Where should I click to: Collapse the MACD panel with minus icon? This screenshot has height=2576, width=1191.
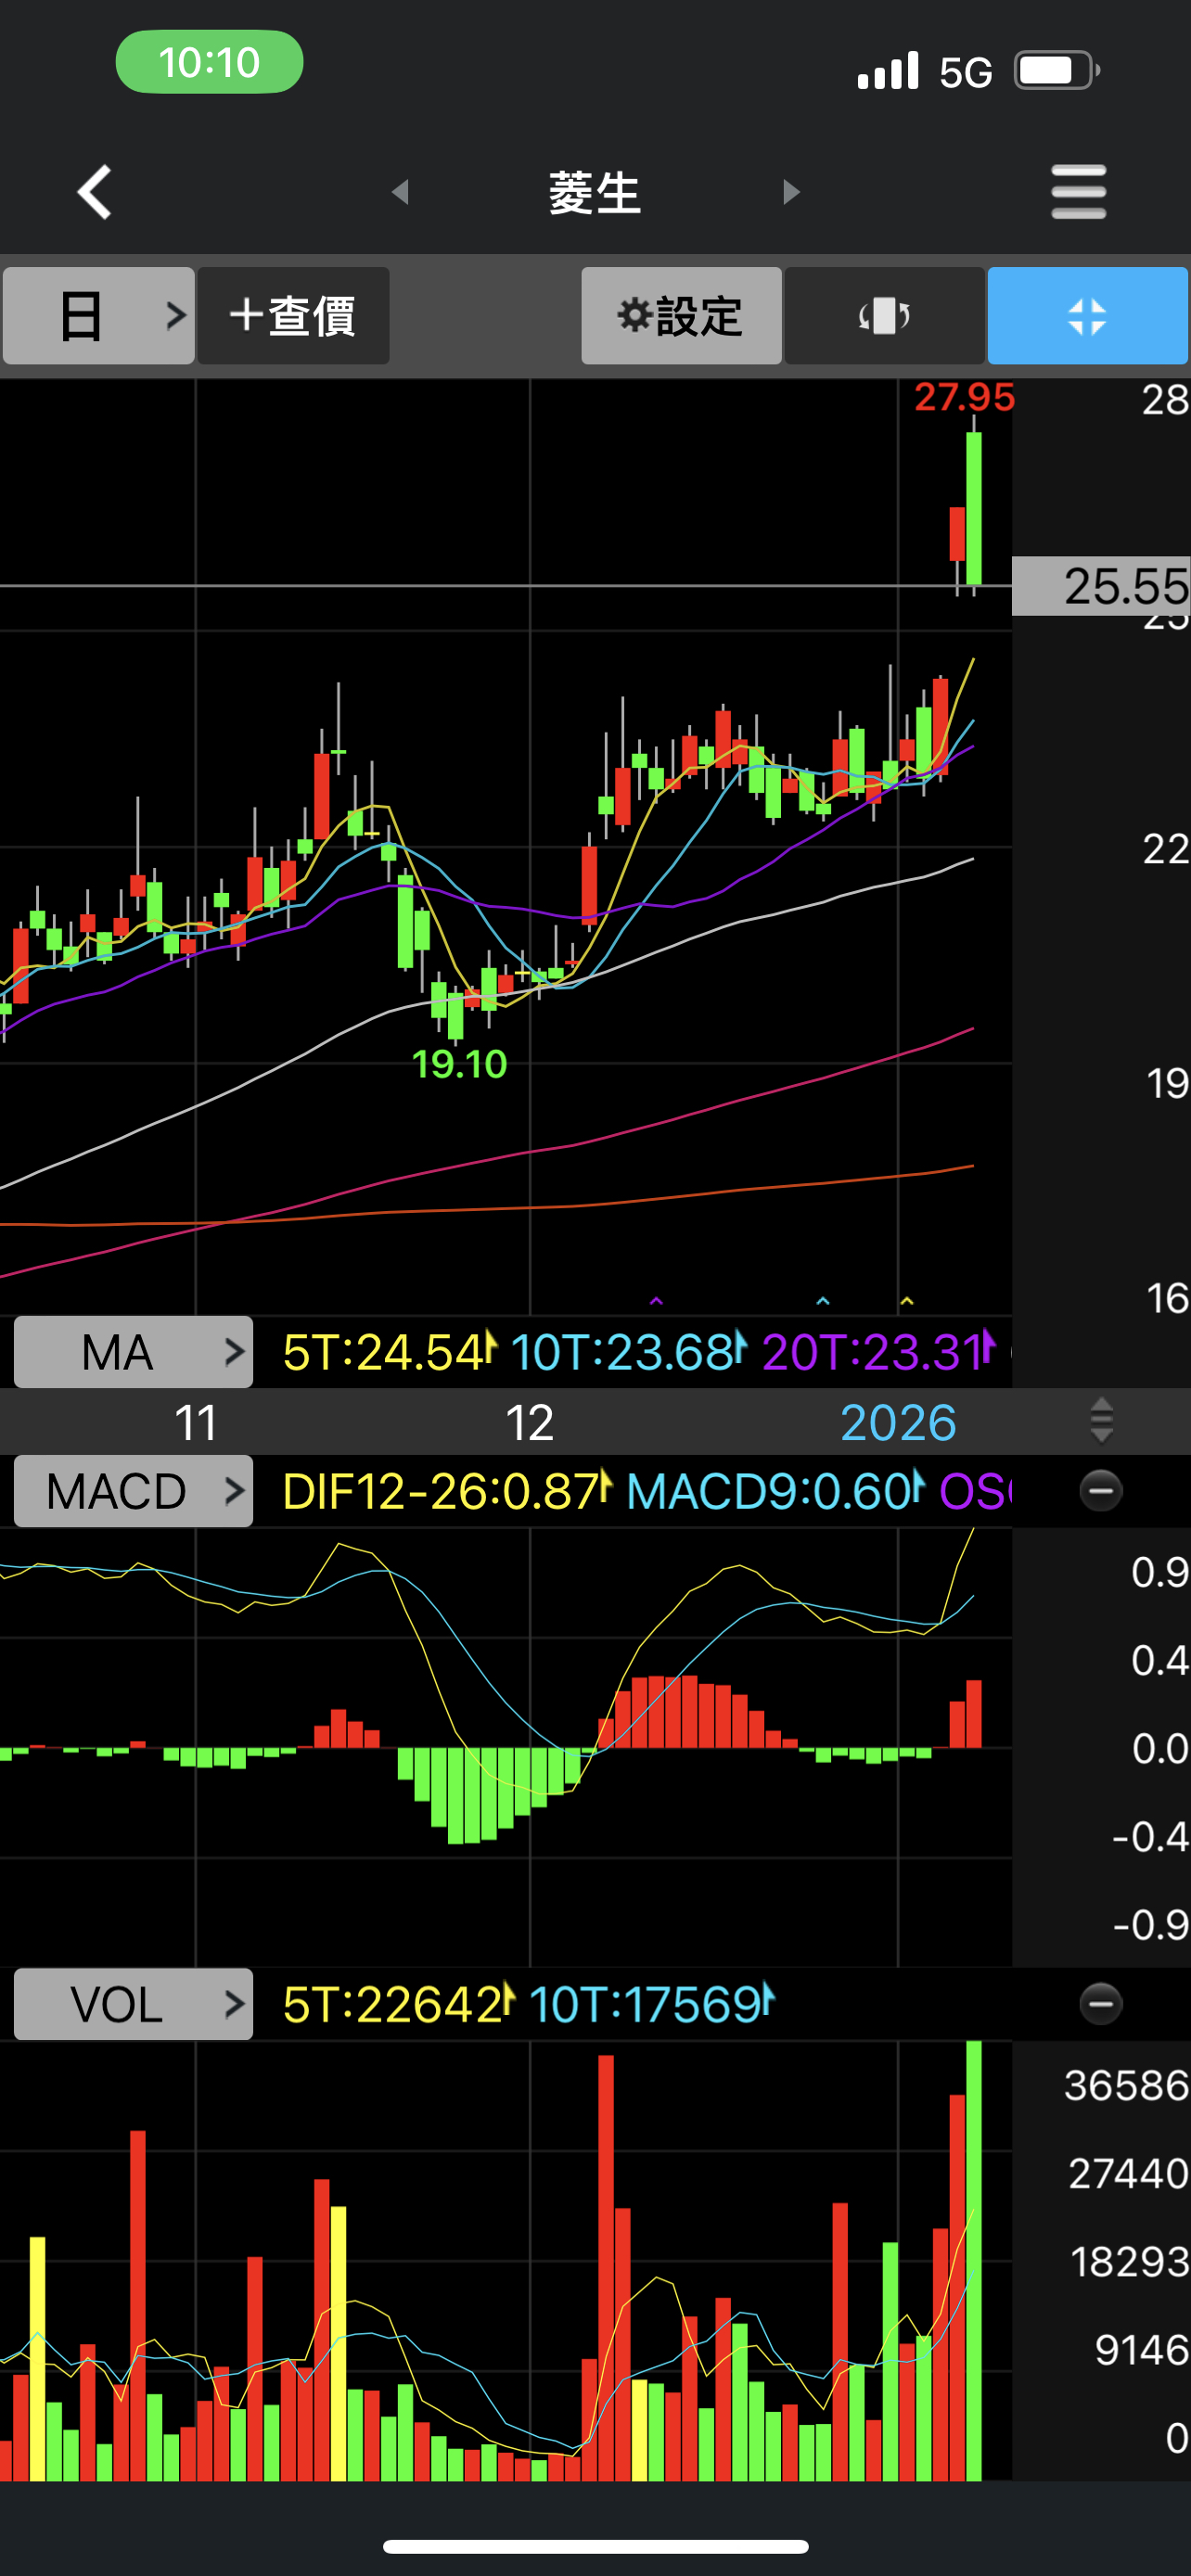pos(1101,1491)
